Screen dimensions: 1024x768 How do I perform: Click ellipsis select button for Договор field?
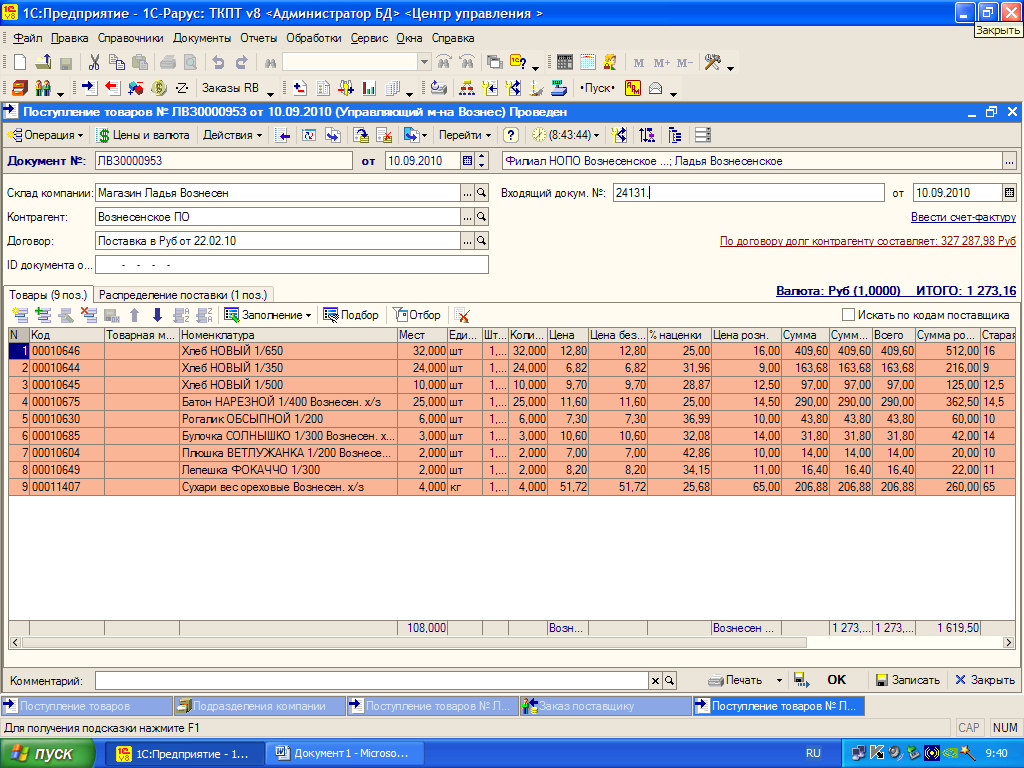pos(467,241)
